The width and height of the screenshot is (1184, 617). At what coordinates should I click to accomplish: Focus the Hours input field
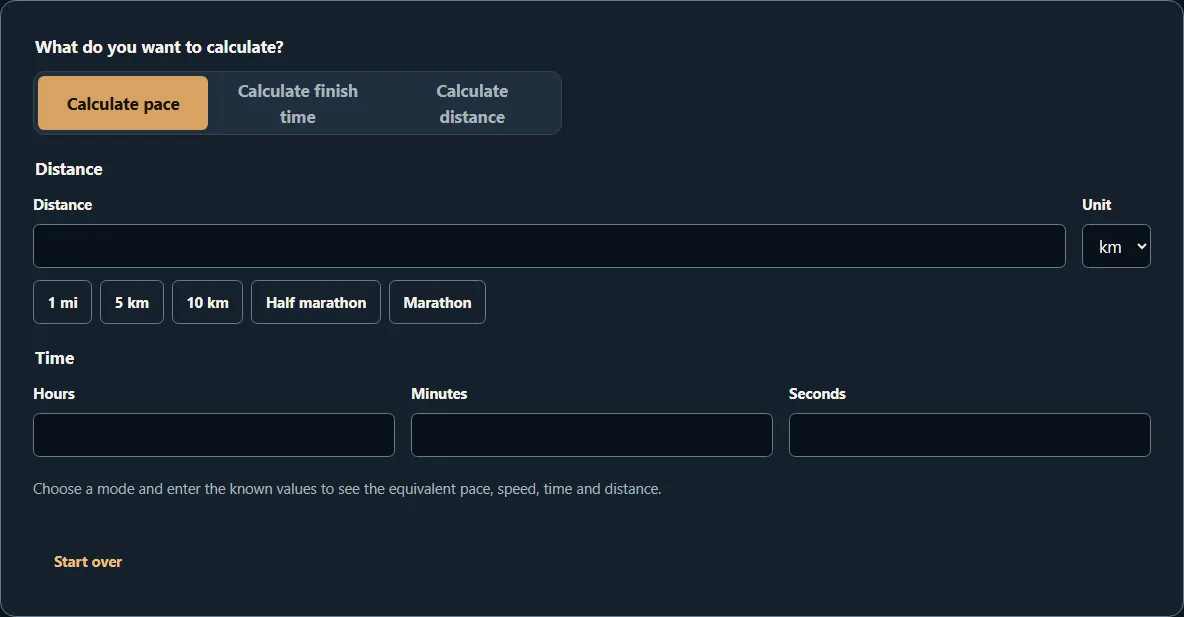[214, 434]
